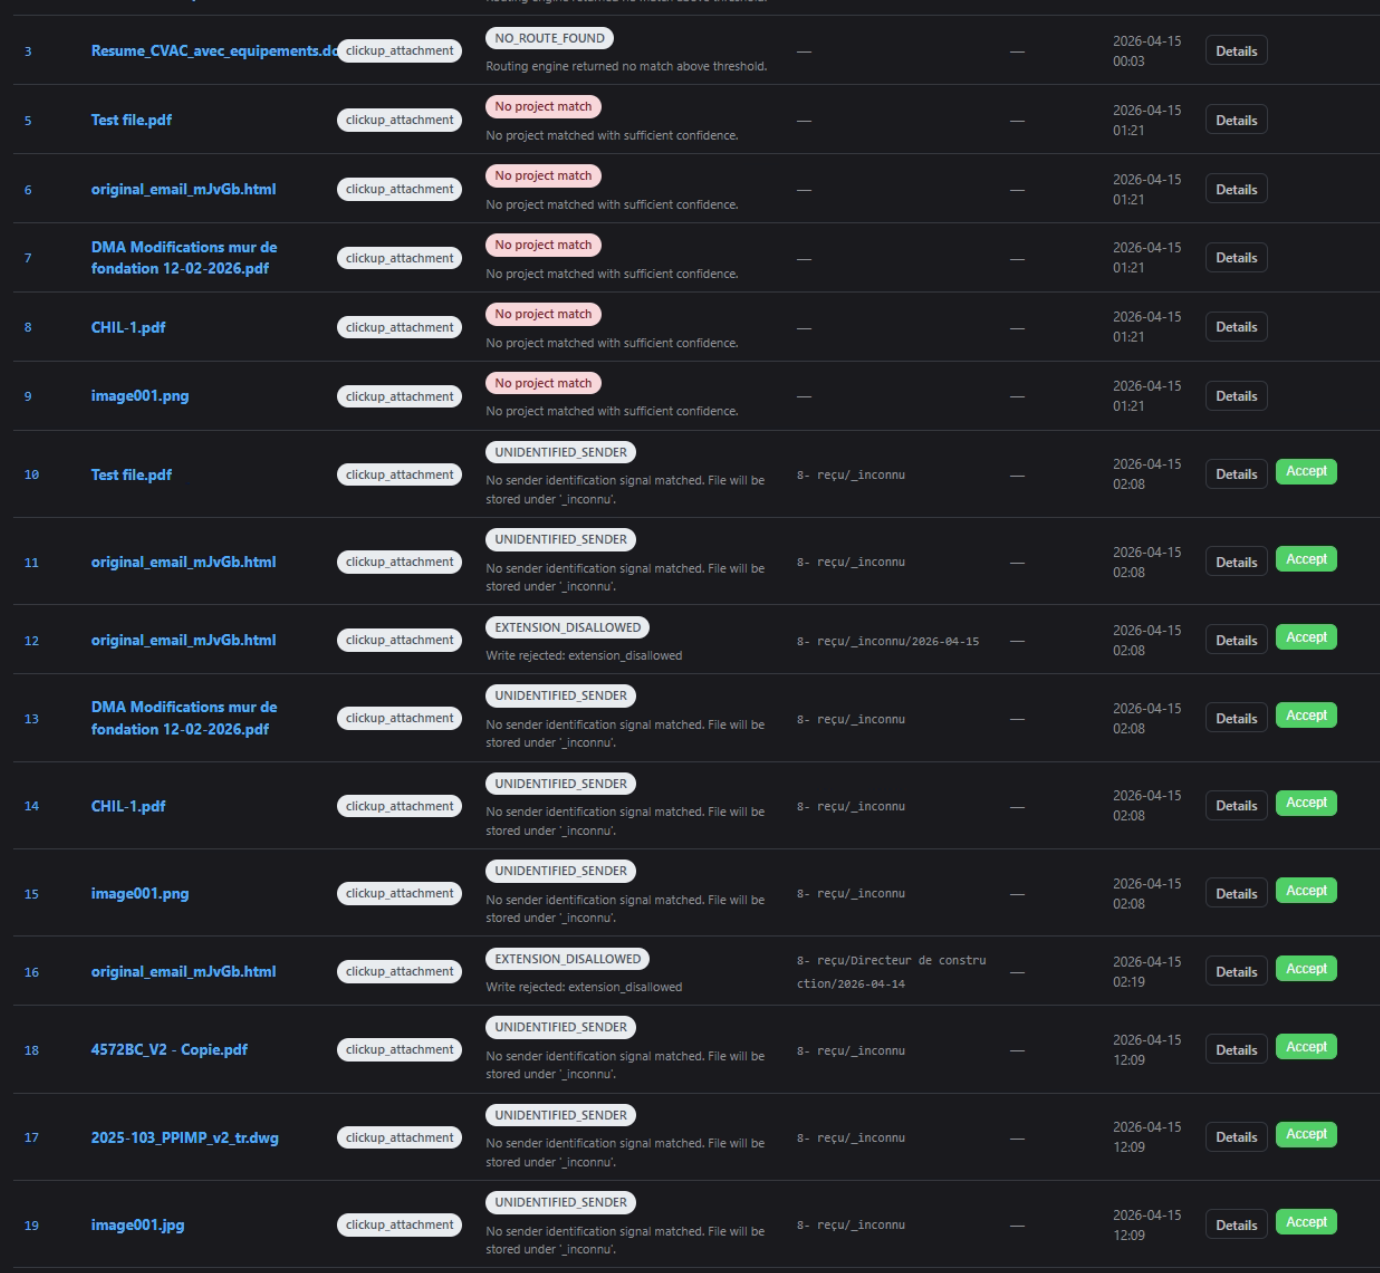Click clickup_attachment tag on row 9
Viewport: 1380px width, 1273px height.
(x=399, y=397)
